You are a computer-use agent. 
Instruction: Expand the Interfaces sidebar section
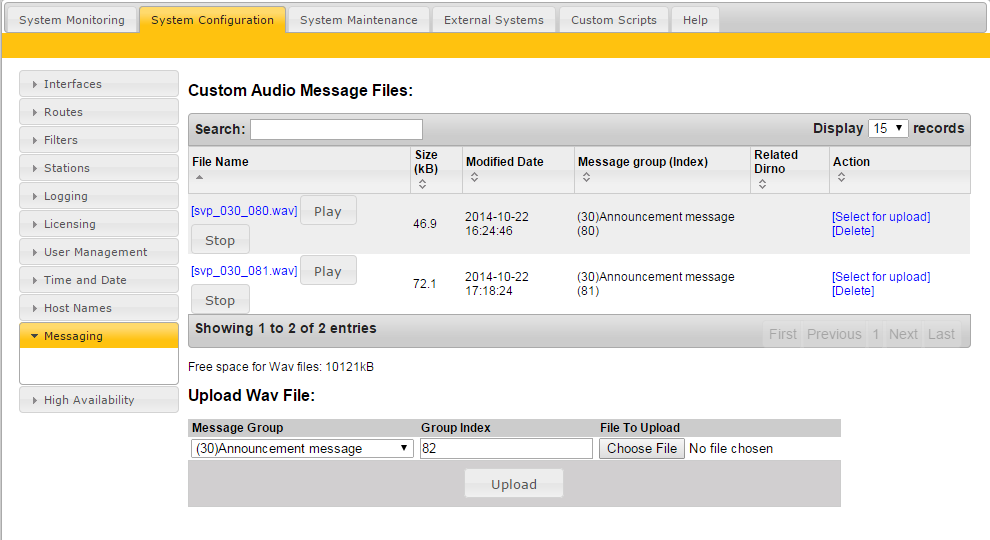click(x=98, y=84)
